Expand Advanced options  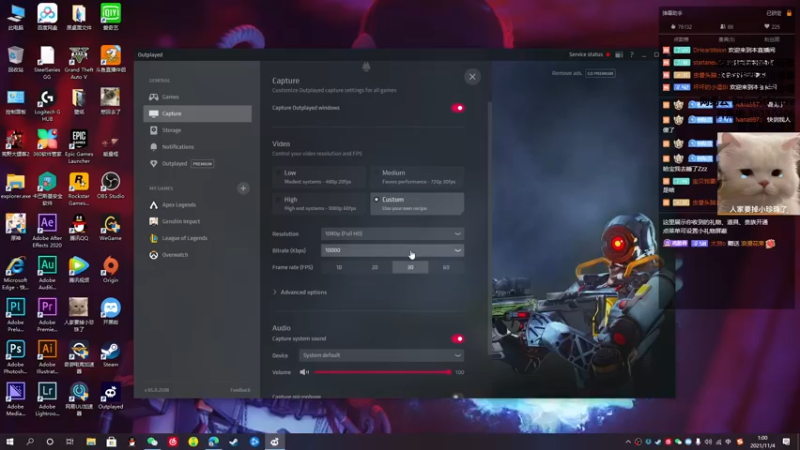point(300,292)
